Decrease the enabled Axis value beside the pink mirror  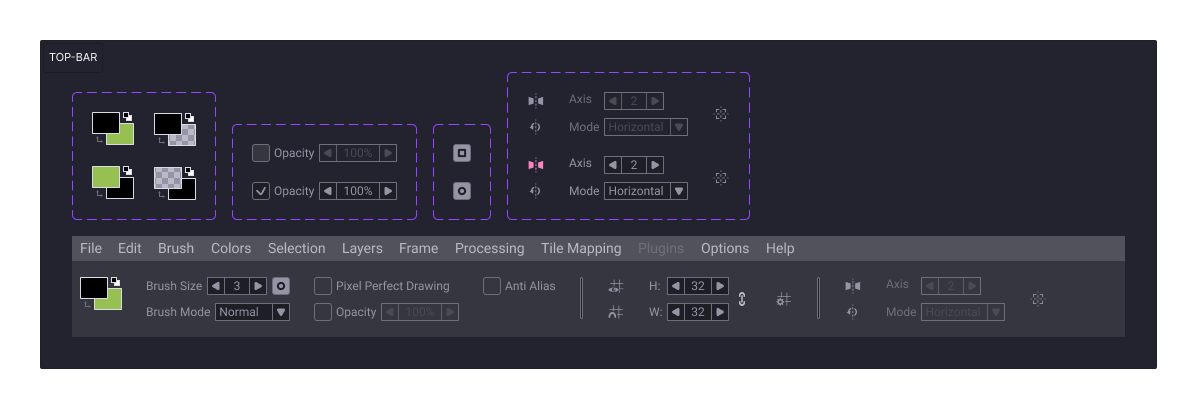click(x=613, y=165)
